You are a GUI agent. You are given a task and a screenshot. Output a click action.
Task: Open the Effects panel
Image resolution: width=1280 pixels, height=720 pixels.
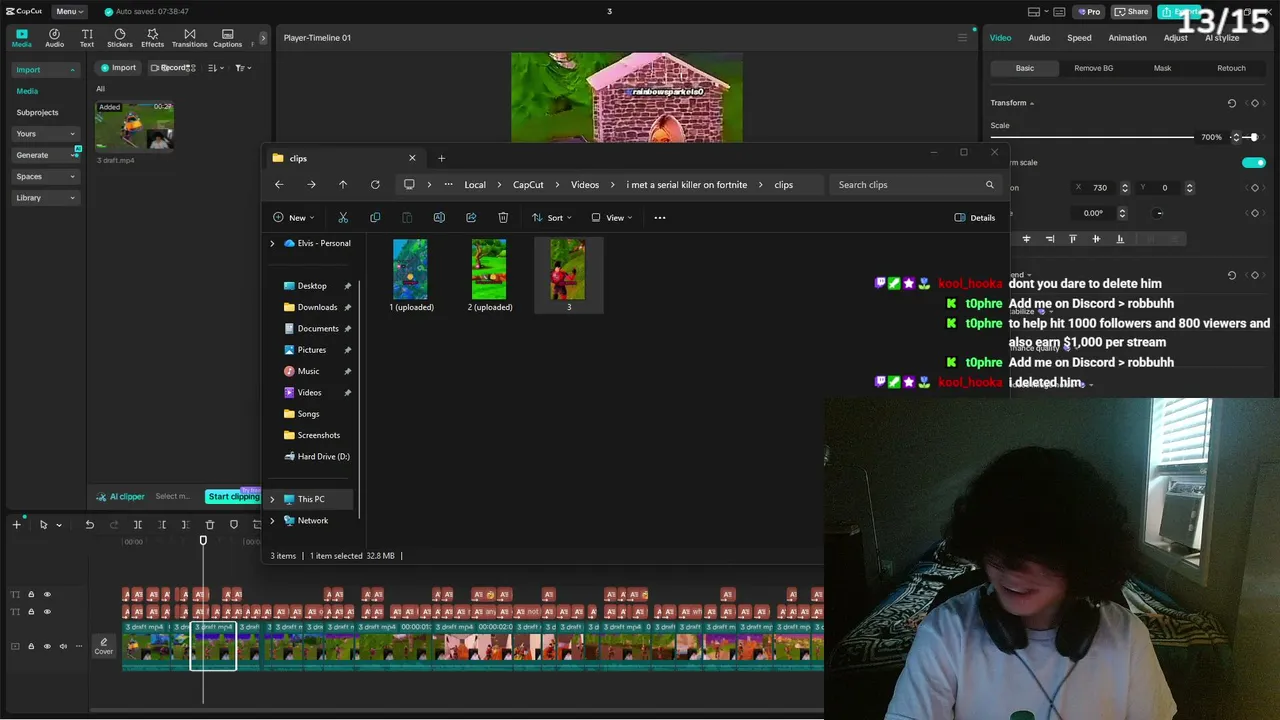coord(152,38)
